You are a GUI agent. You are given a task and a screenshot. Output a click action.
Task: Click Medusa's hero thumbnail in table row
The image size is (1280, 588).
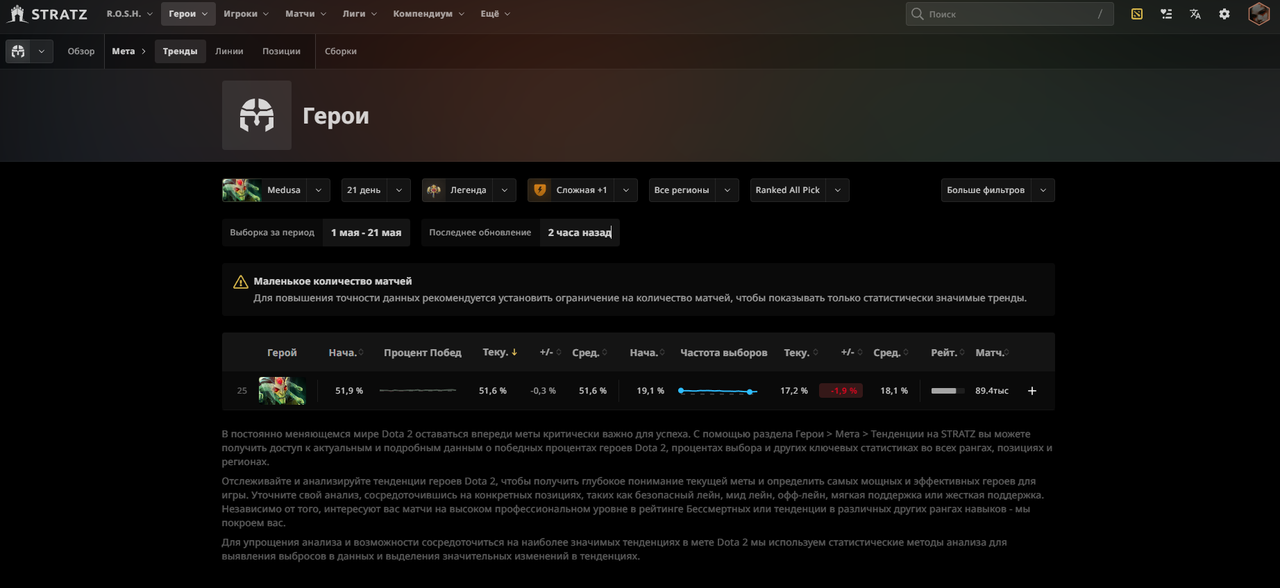(281, 391)
